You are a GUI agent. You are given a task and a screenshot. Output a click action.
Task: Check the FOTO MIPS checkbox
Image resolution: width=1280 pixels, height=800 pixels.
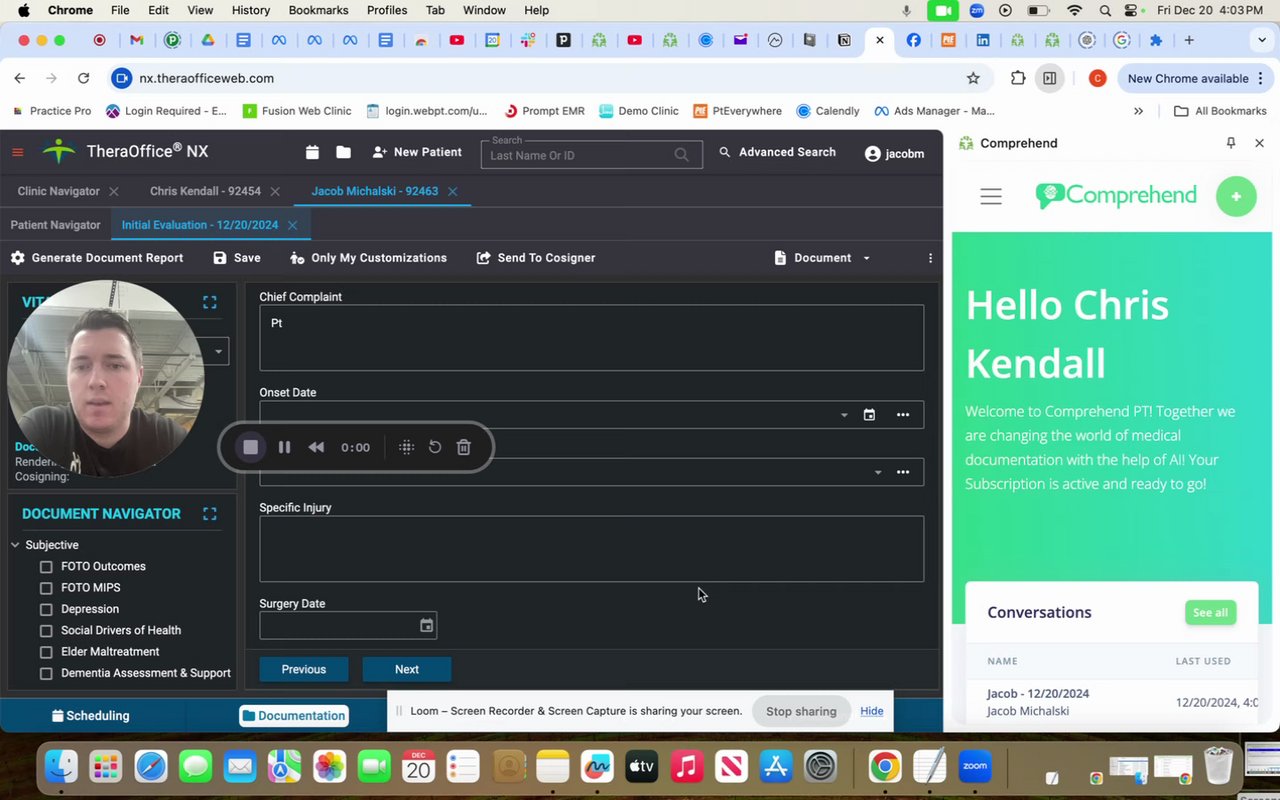46,588
